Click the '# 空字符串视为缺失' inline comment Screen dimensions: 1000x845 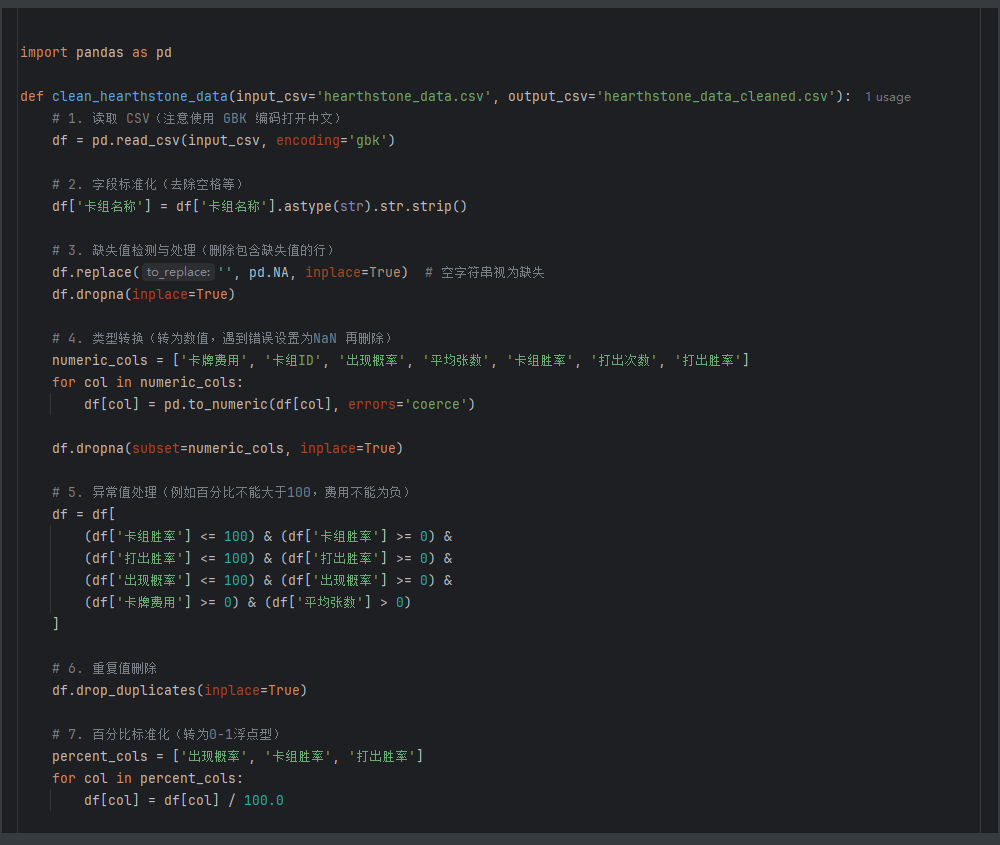click(x=485, y=272)
